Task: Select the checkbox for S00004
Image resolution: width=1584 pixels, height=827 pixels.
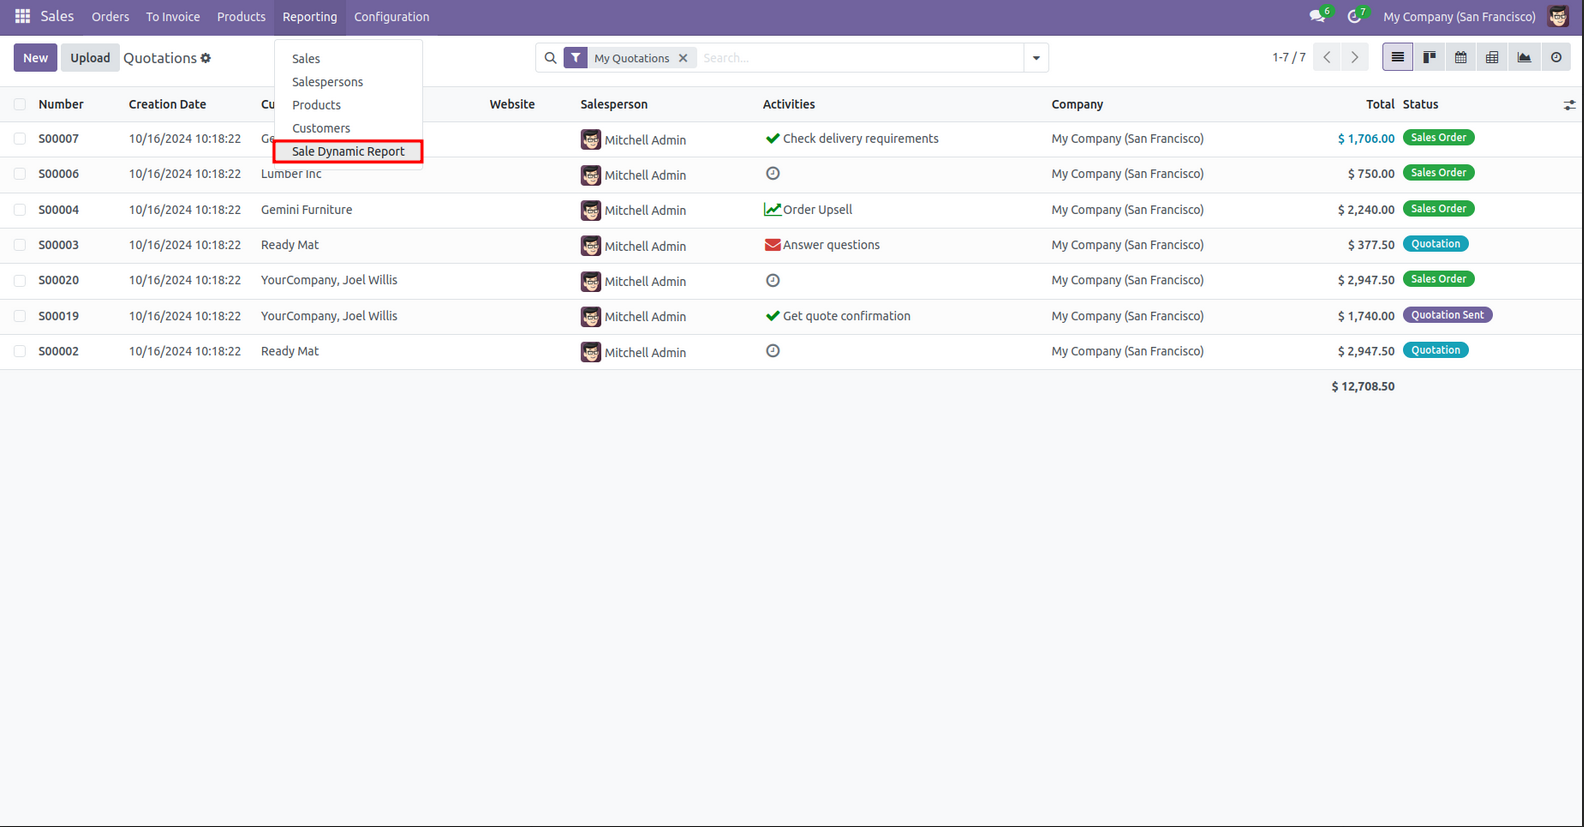Action: pyautogui.click(x=20, y=210)
